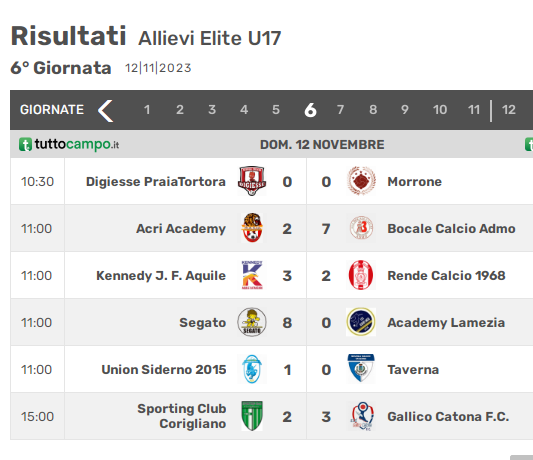Open the Gallico Catona F.C. team link

click(x=448, y=416)
